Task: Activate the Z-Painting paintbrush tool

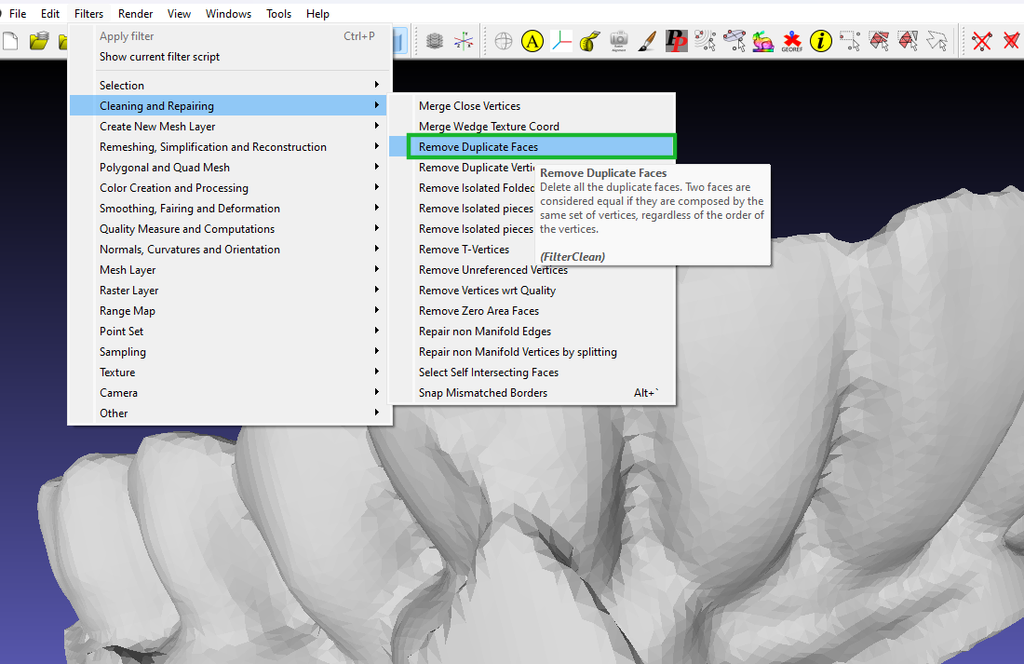Action: pyautogui.click(x=647, y=41)
